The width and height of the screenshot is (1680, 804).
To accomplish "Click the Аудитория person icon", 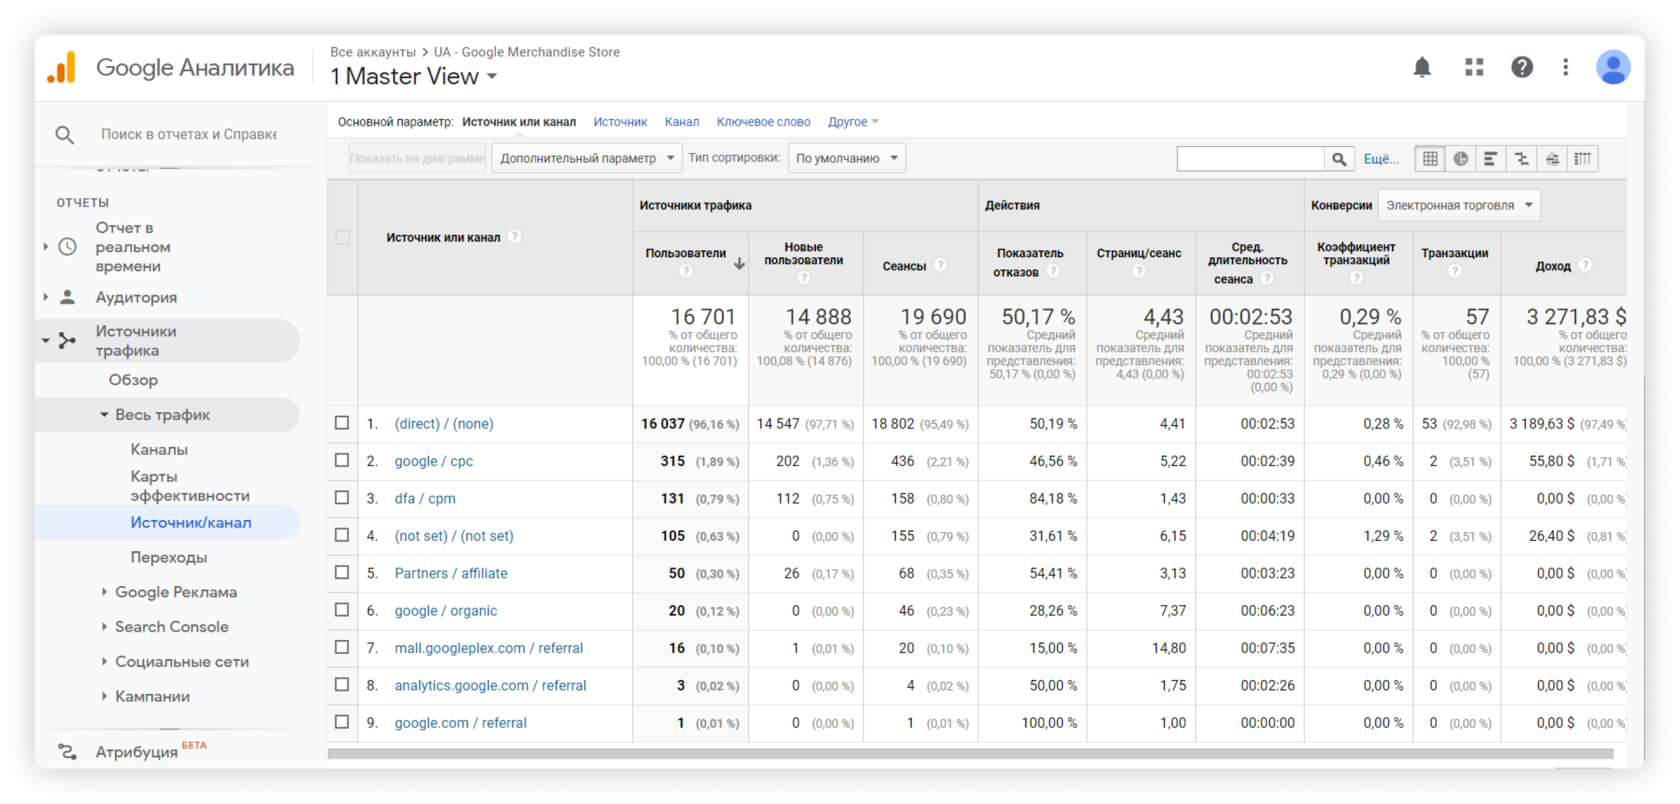I will coord(67,297).
